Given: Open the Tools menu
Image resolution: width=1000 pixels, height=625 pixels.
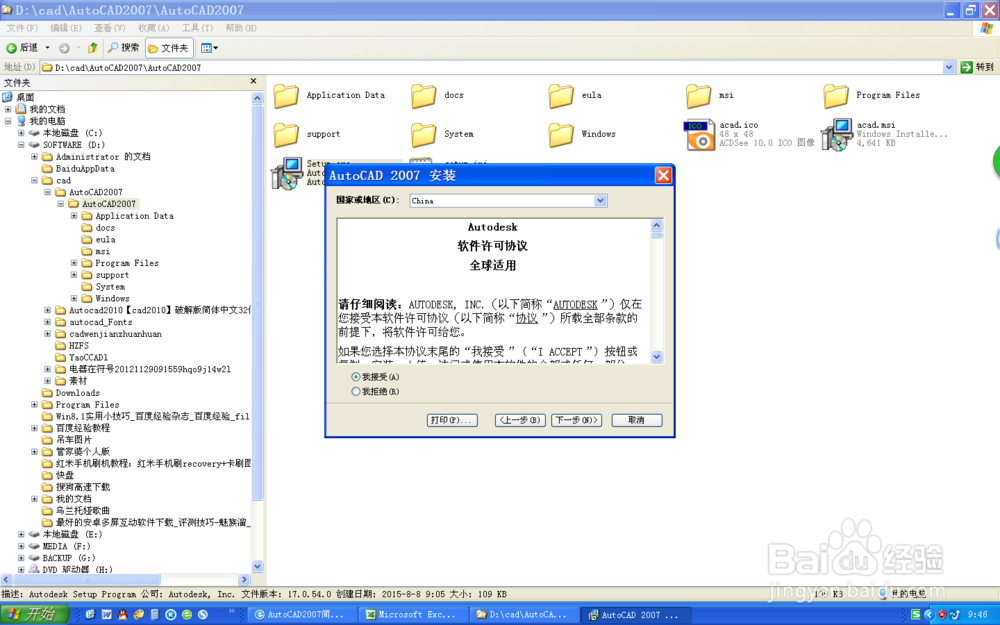Looking at the screenshot, I should pos(197,28).
